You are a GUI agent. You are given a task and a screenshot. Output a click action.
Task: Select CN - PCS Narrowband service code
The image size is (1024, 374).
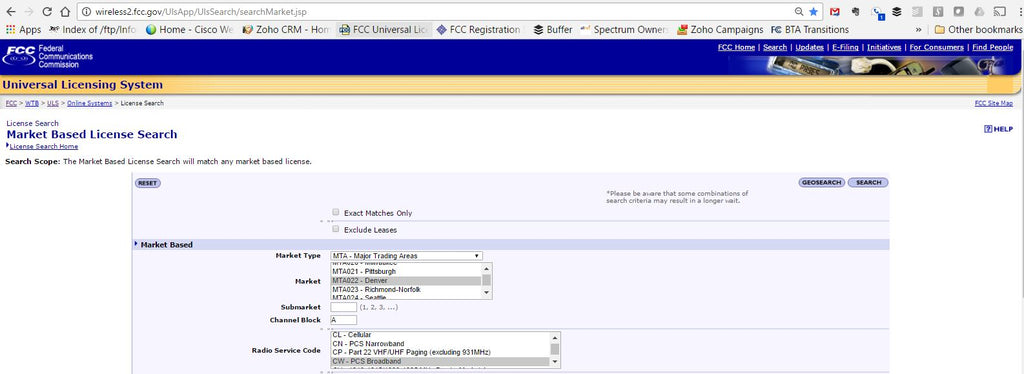coord(440,343)
